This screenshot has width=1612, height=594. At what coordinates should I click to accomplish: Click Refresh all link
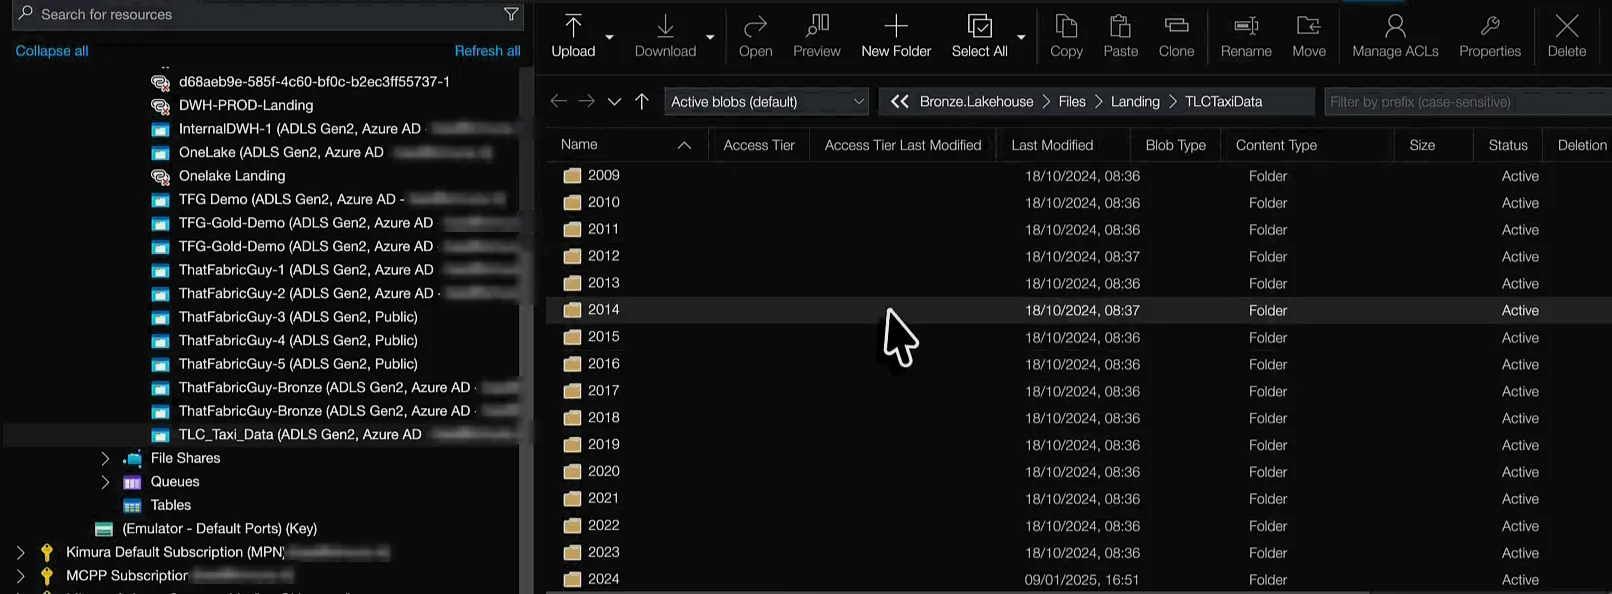[x=487, y=51]
